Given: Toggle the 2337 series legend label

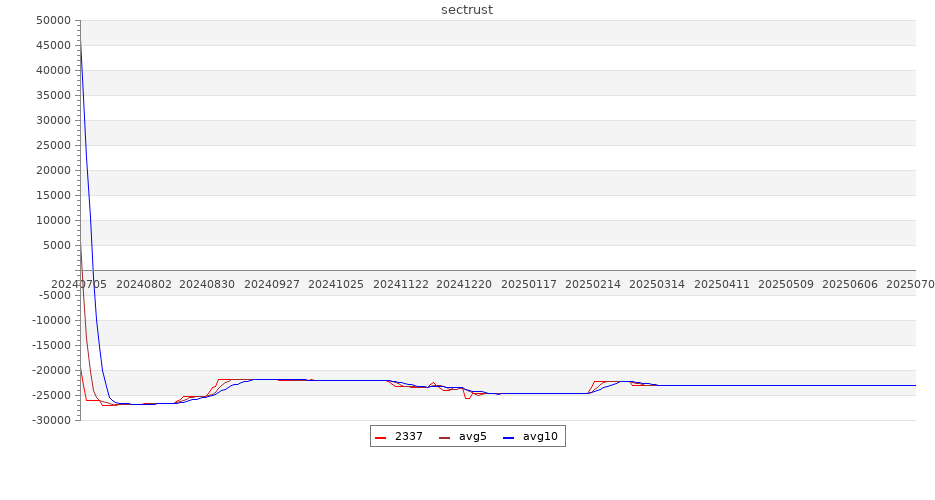Looking at the screenshot, I should [x=408, y=437].
